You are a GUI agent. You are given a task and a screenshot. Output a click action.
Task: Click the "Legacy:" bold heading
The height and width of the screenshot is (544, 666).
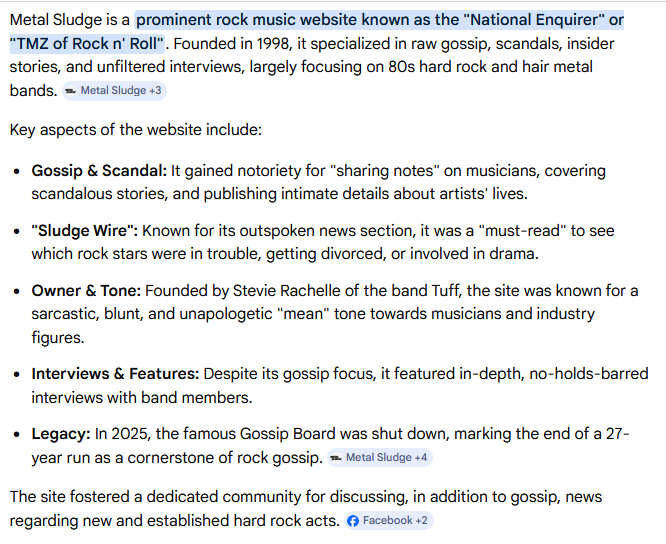point(60,434)
